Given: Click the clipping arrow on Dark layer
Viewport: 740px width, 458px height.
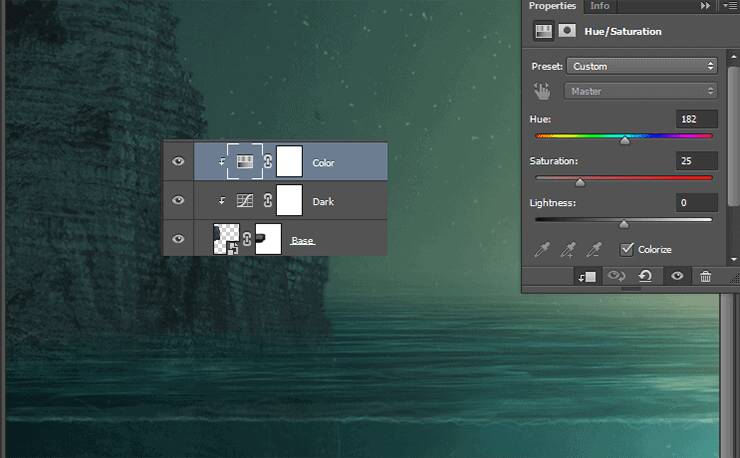Looking at the screenshot, I should coord(222,201).
